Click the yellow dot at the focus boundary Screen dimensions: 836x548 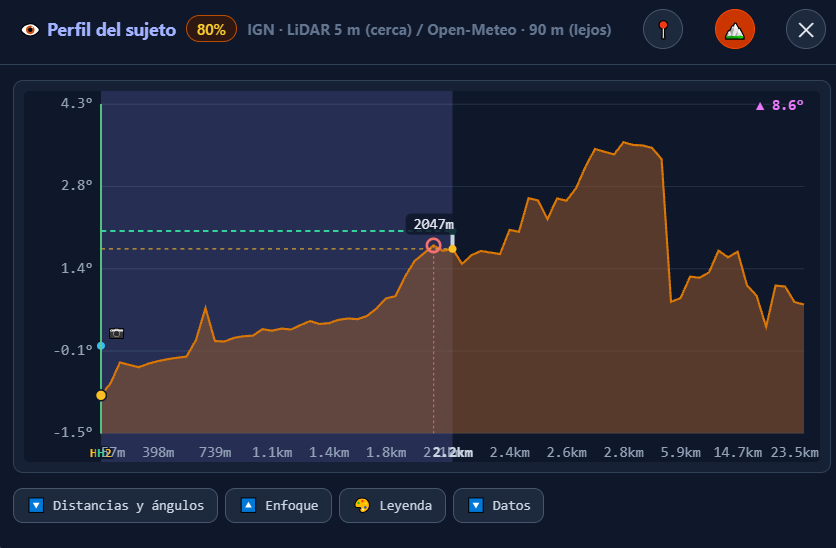452,249
